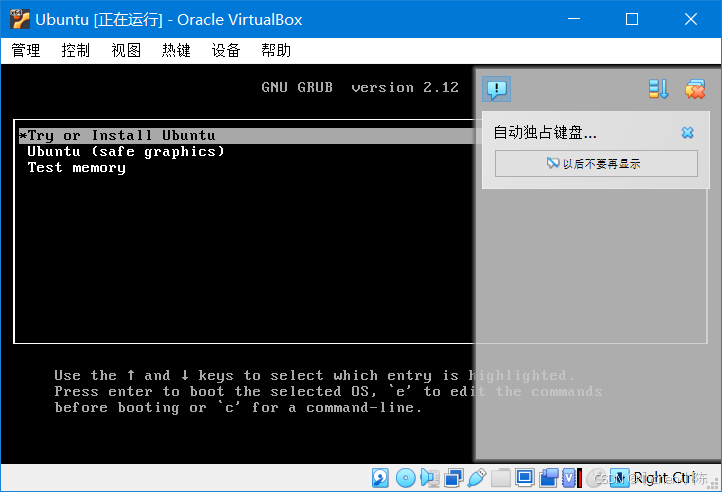This screenshot has height=492, width=722.
Task: Open the 热键 menu
Action: (x=176, y=50)
